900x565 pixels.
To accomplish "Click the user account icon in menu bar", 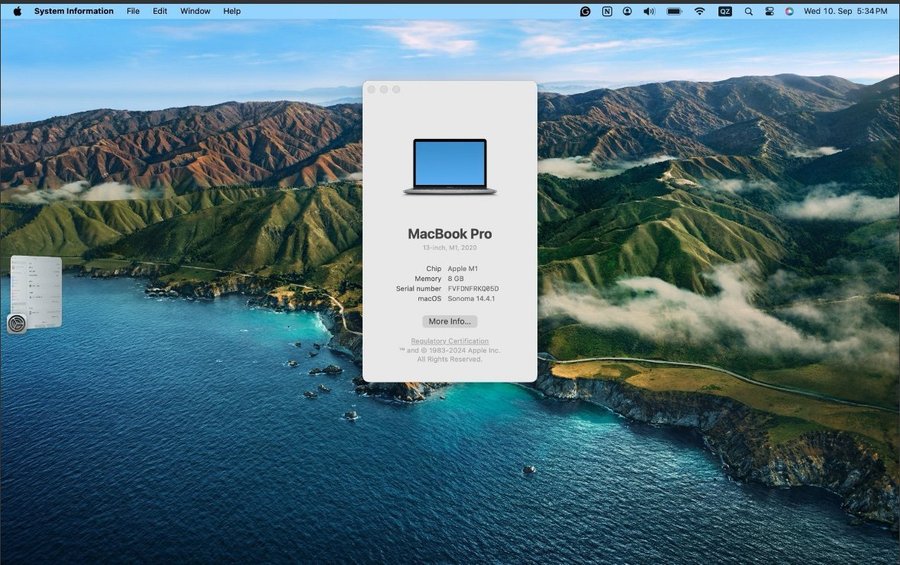I will pos(627,11).
